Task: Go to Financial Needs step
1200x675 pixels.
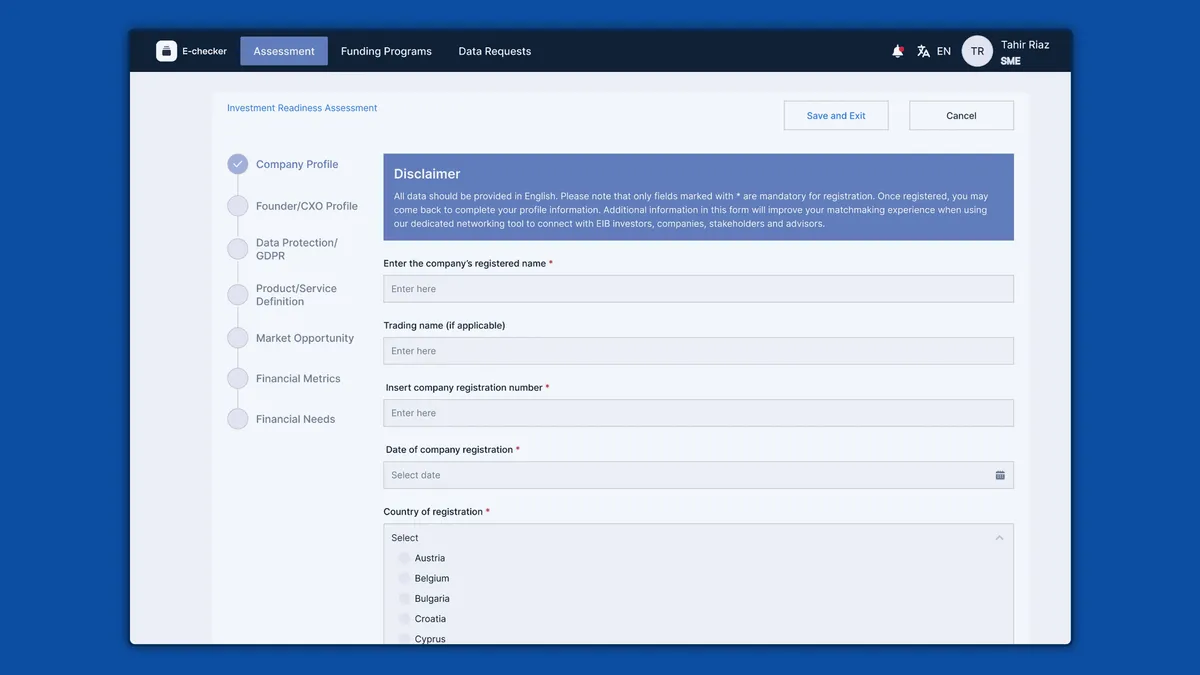Action: (x=295, y=419)
